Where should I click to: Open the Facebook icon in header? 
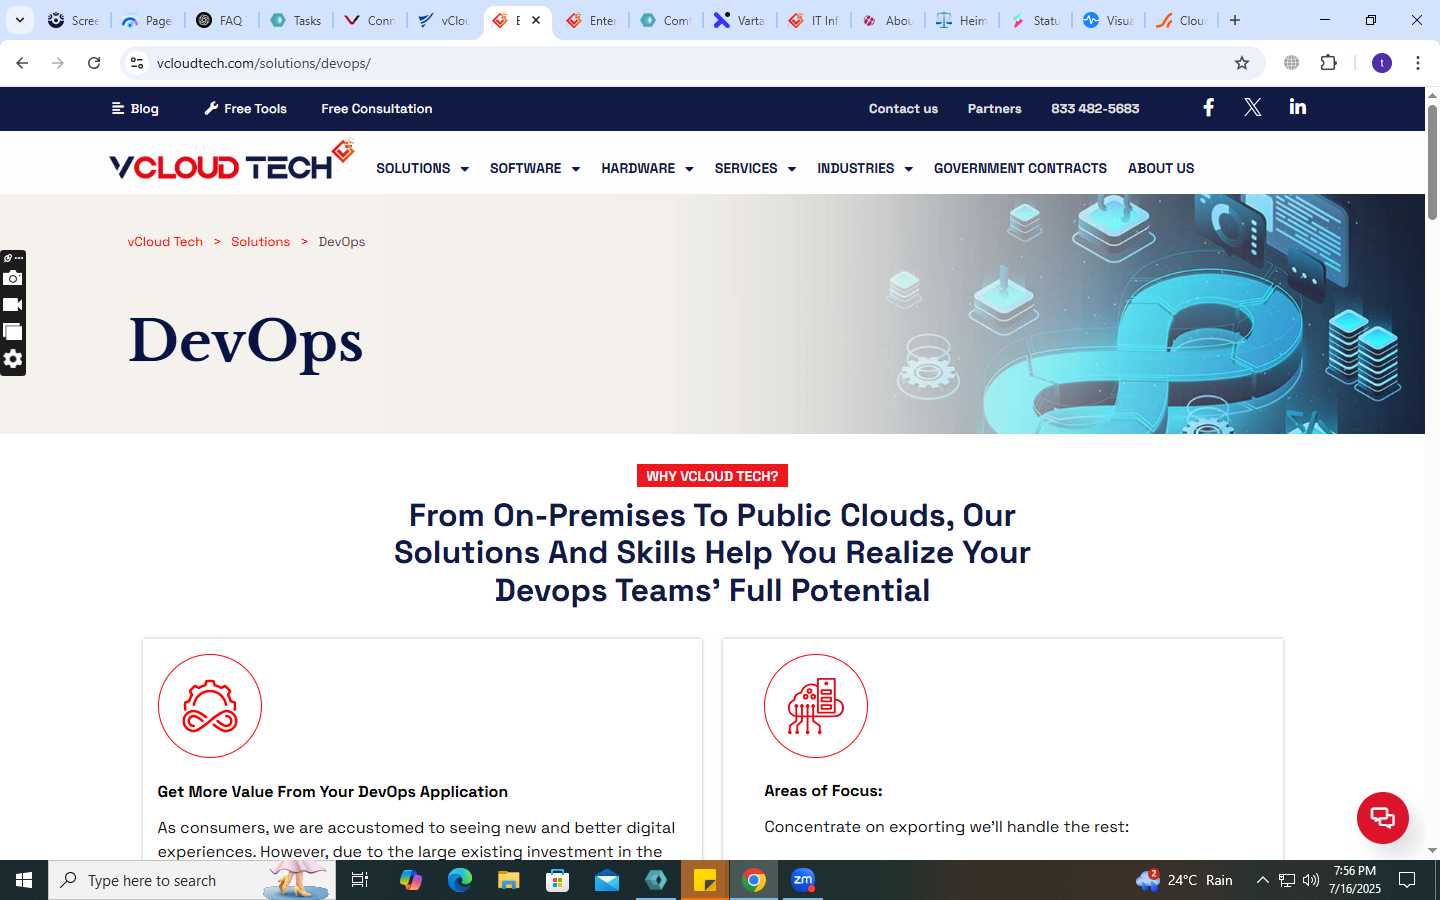pyautogui.click(x=1208, y=107)
